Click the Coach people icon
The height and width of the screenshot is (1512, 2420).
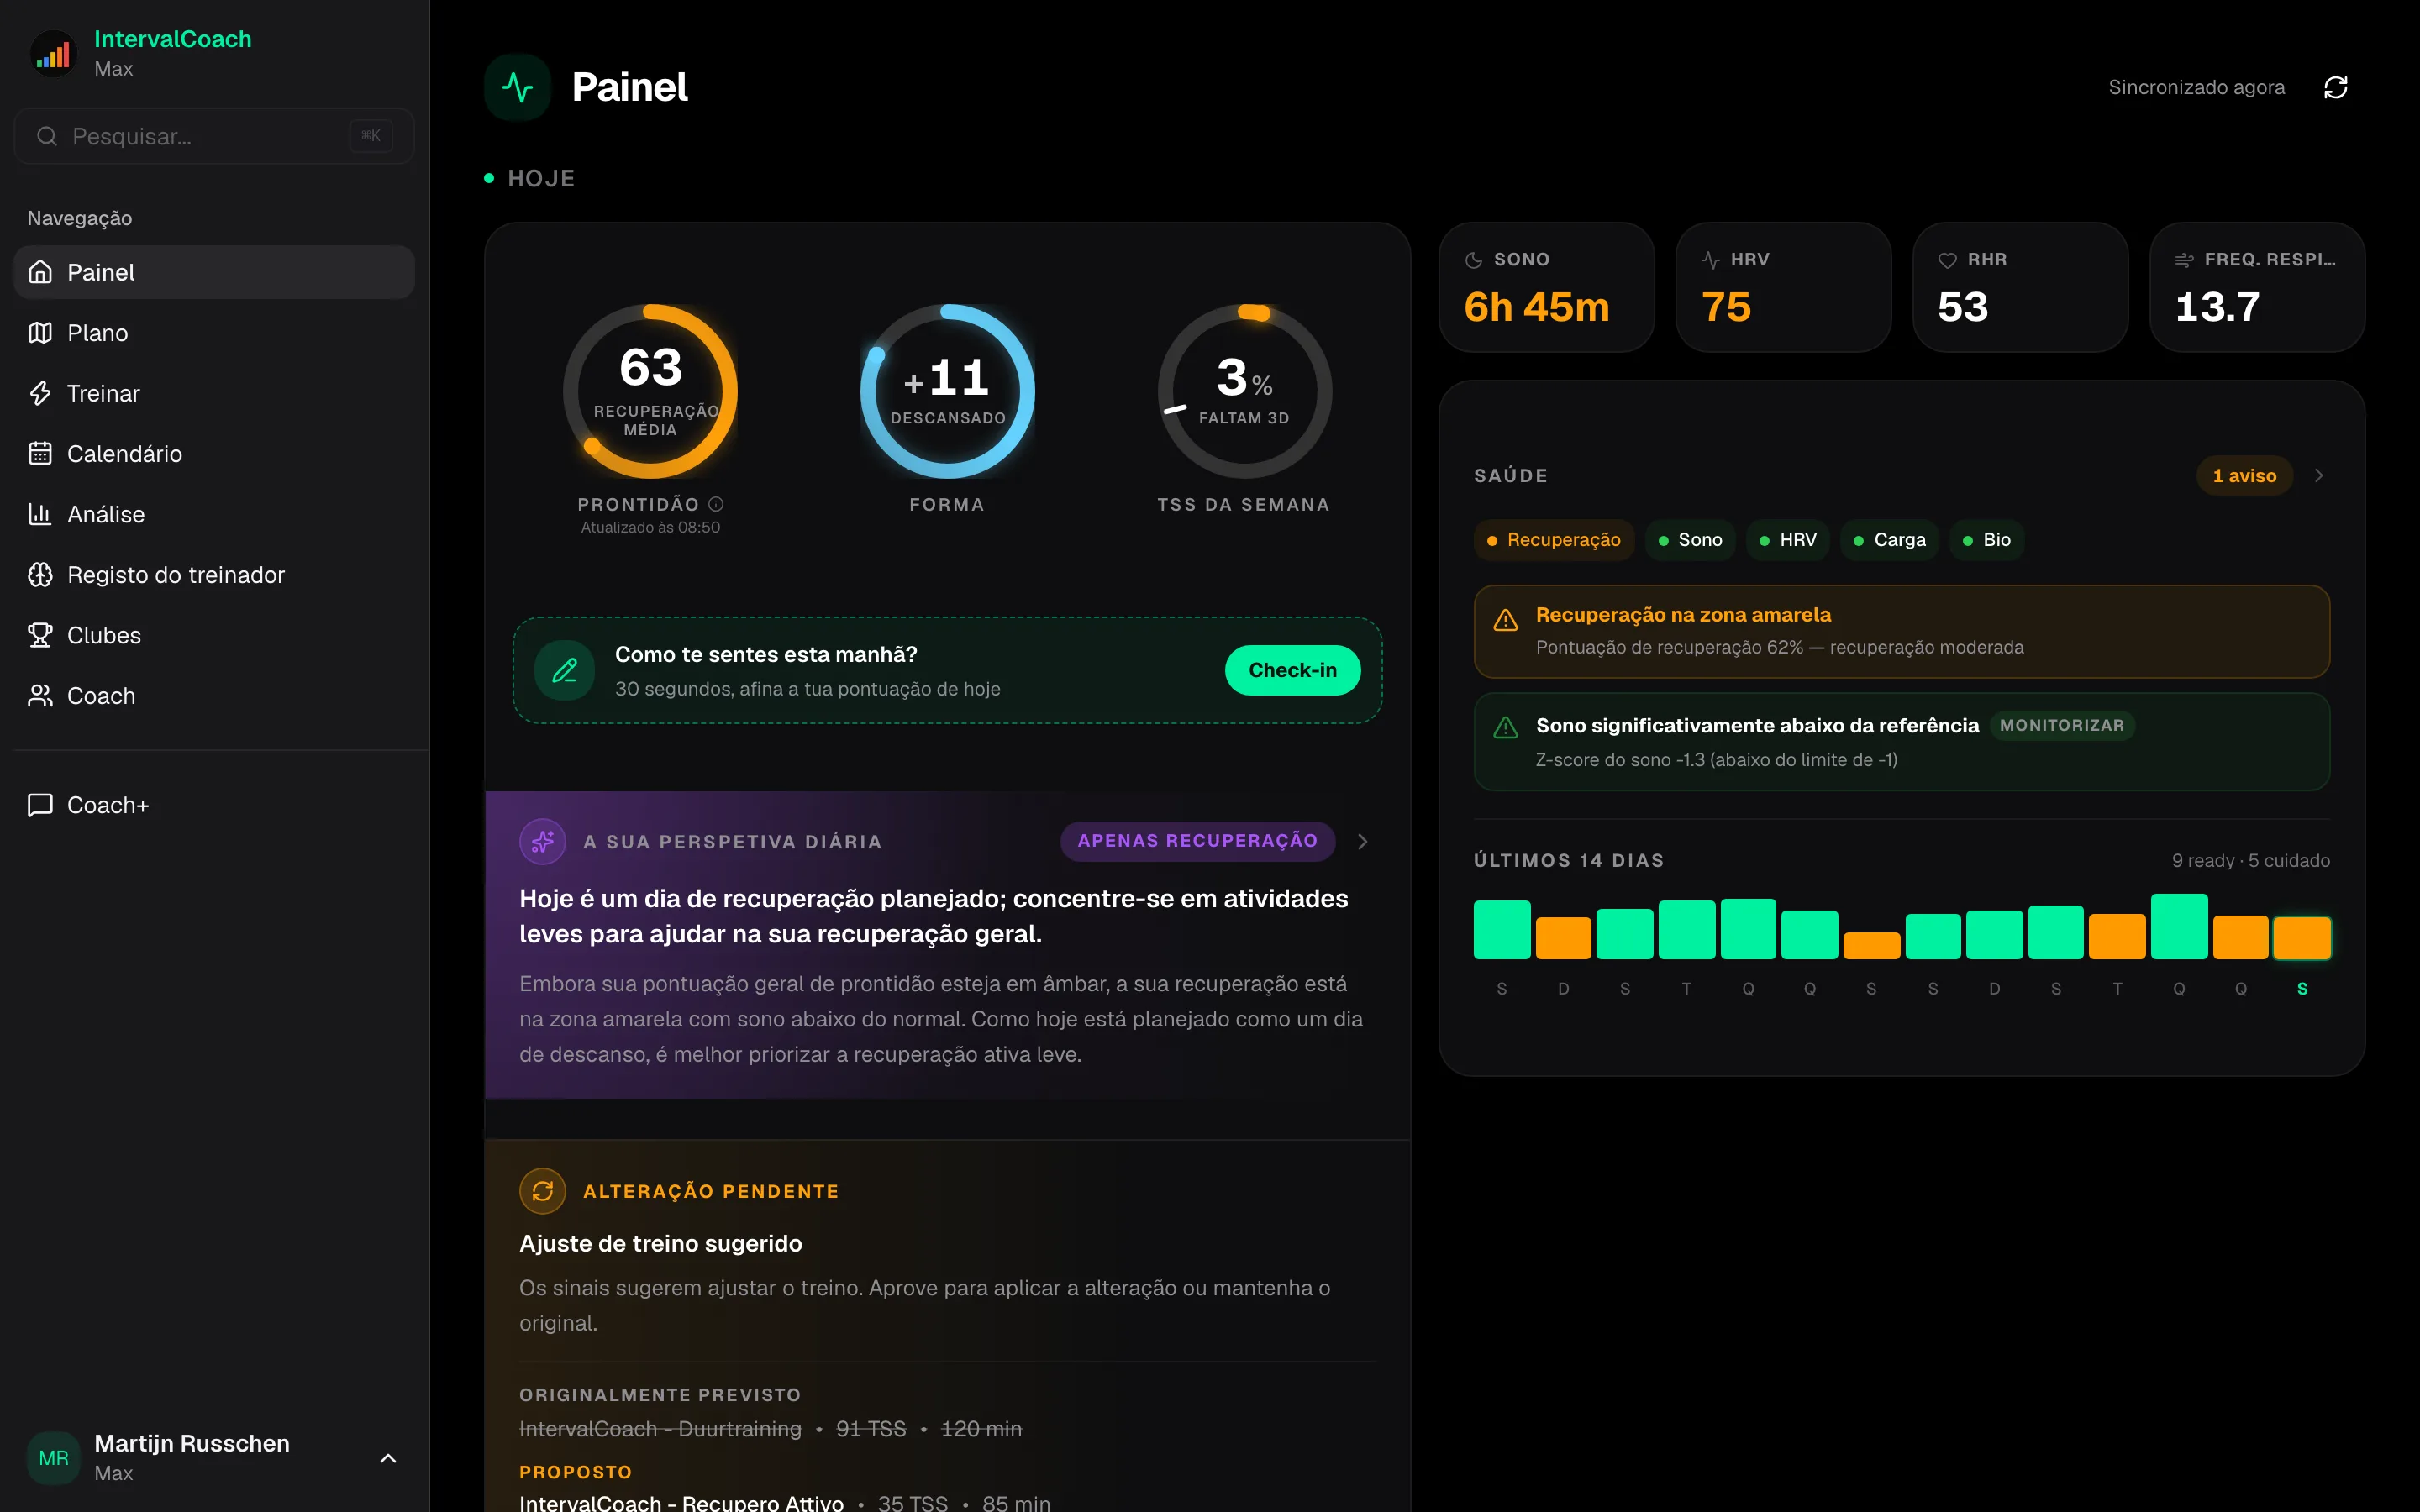[40, 696]
